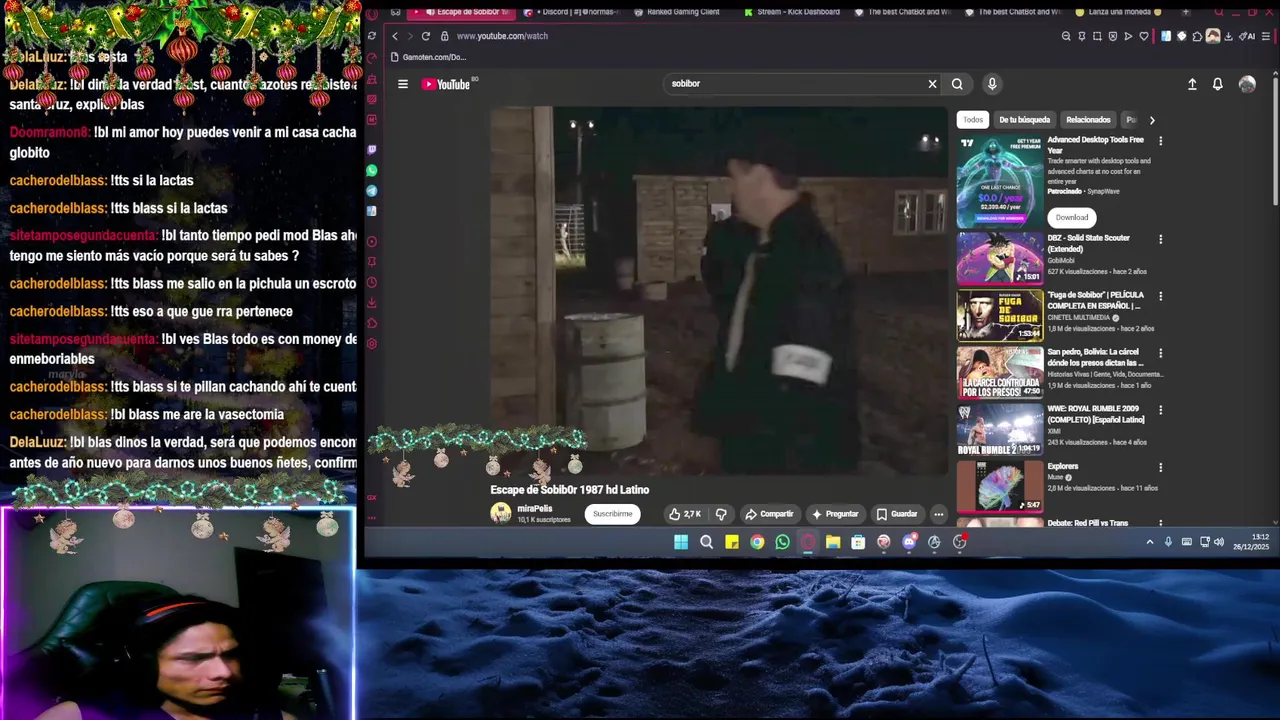Start voice search with microphone
The height and width of the screenshot is (720, 1280).
[992, 84]
